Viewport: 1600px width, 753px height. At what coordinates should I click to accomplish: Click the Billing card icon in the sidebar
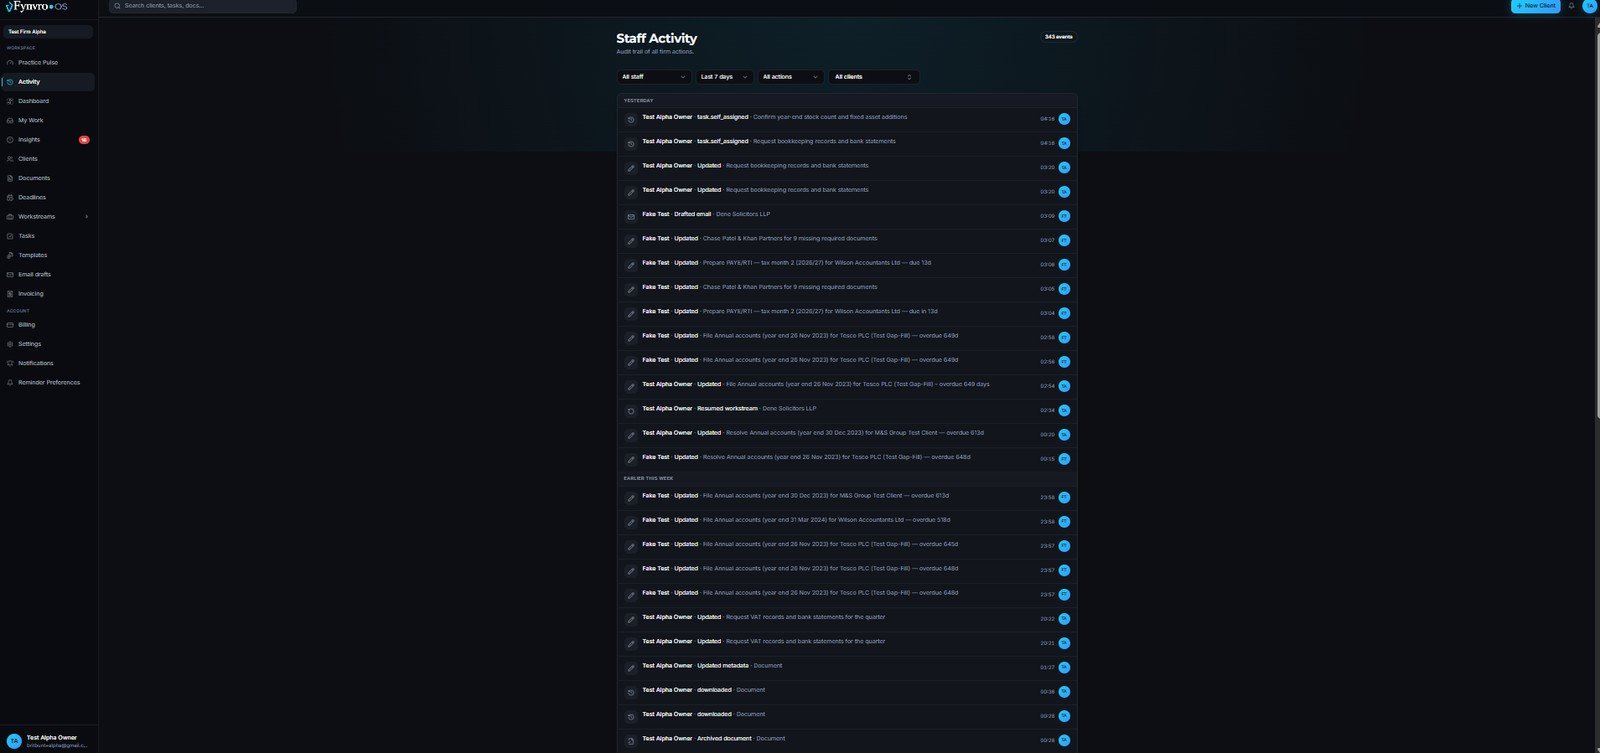(x=10, y=325)
